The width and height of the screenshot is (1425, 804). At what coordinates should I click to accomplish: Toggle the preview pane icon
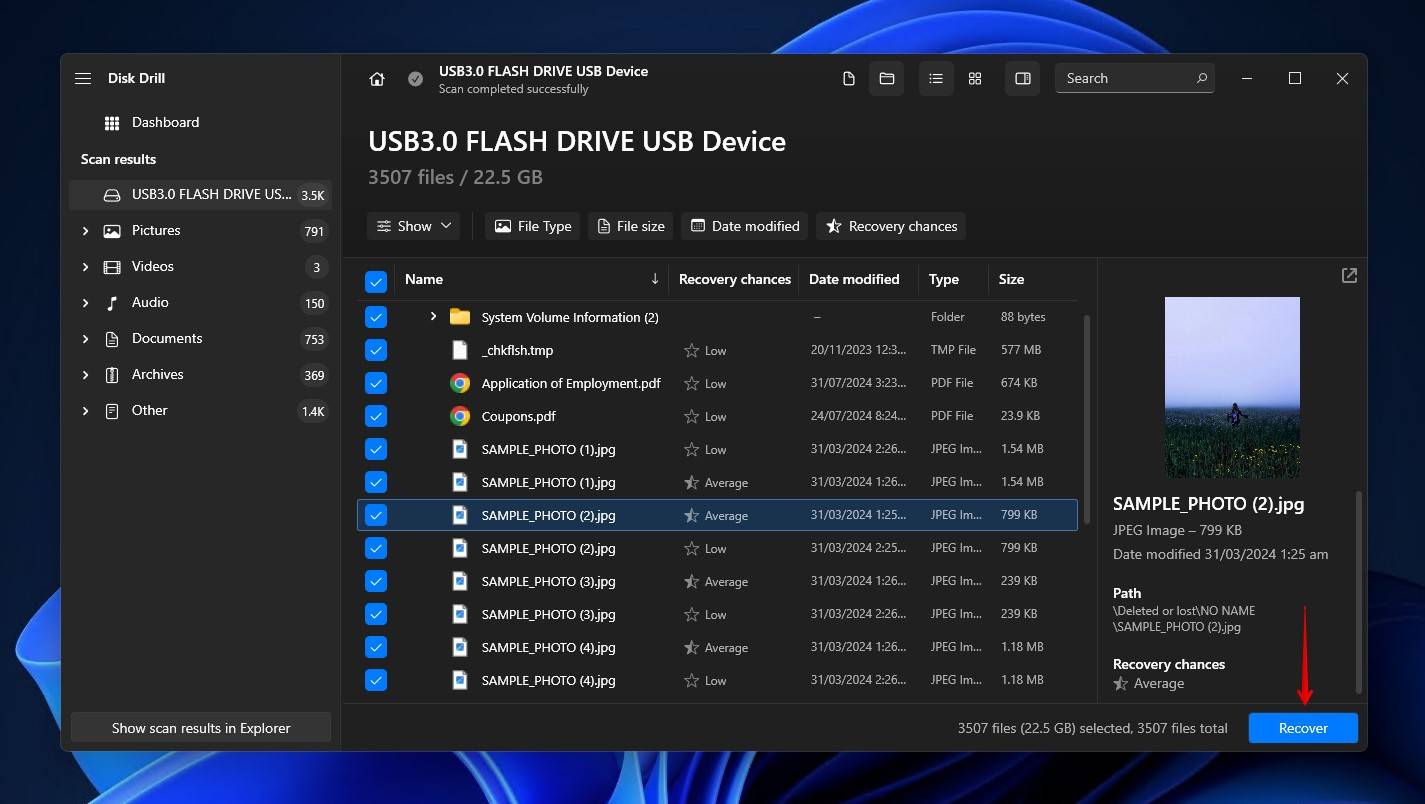click(x=1022, y=78)
